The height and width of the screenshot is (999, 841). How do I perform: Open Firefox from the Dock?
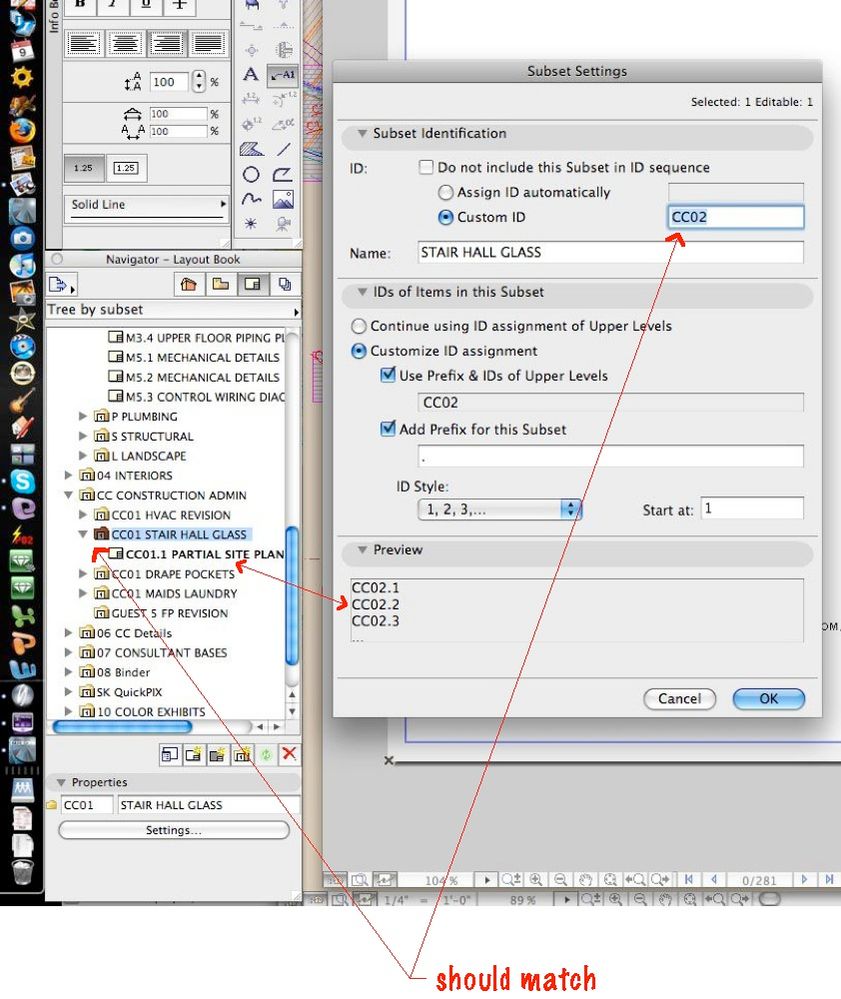pyautogui.click(x=22, y=130)
